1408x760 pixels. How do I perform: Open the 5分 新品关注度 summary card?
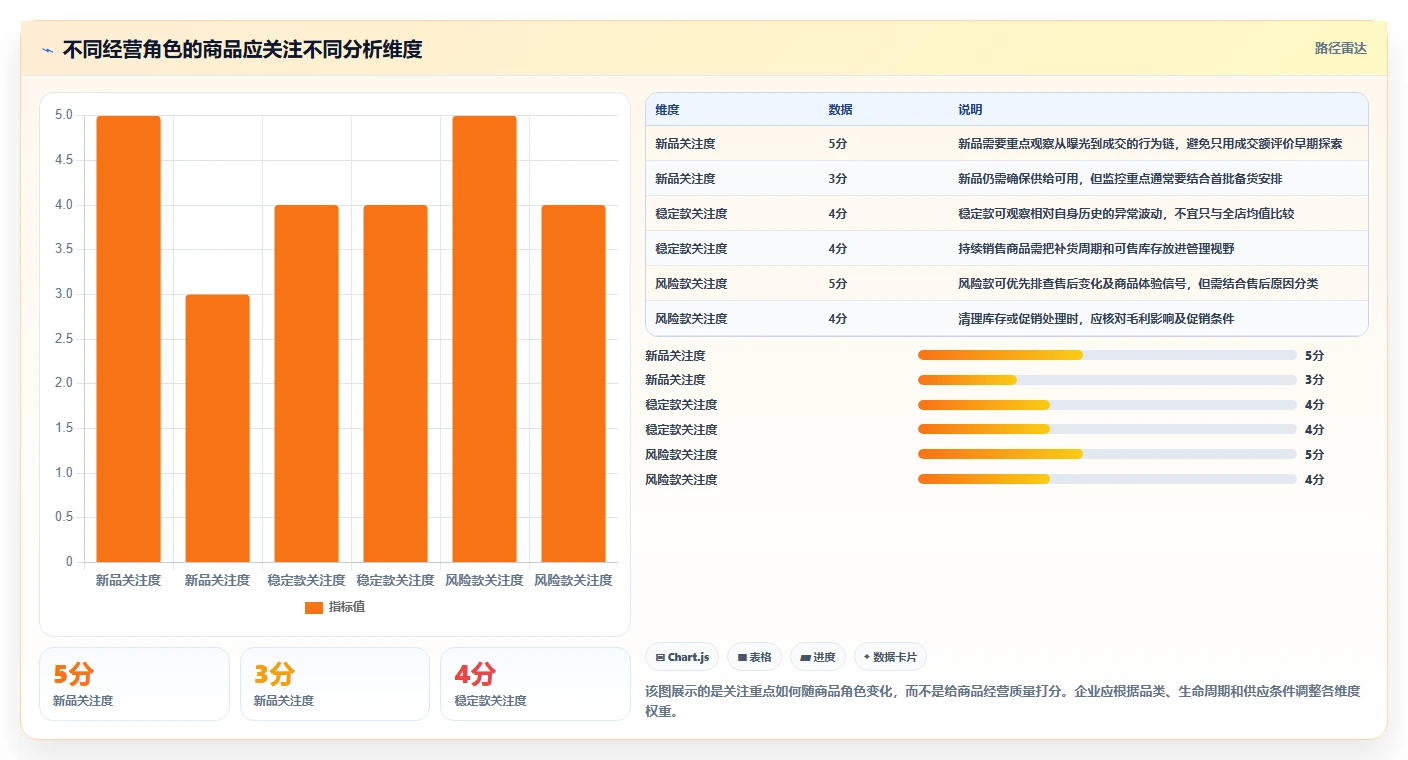(134, 684)
